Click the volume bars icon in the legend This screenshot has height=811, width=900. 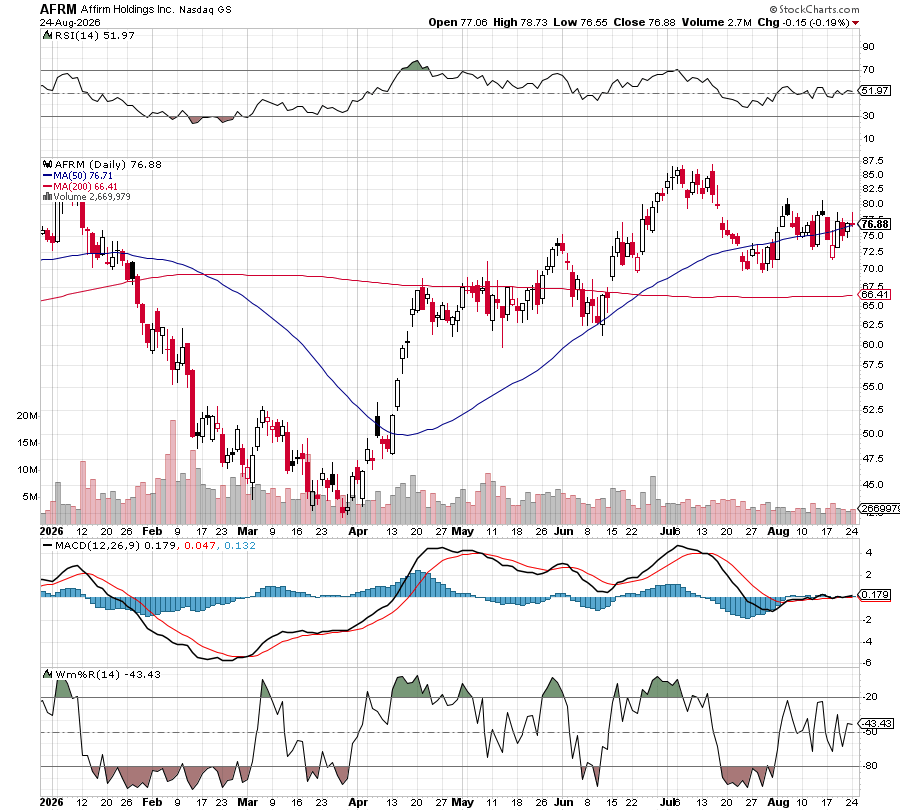pyautogui.click(x=48, y=197)
